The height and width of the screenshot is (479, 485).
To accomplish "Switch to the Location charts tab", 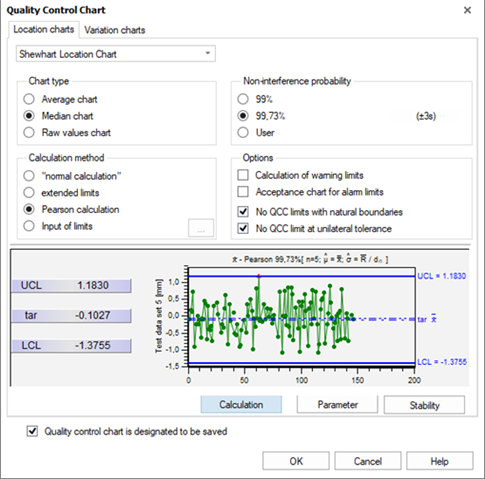I will (44, 29).
